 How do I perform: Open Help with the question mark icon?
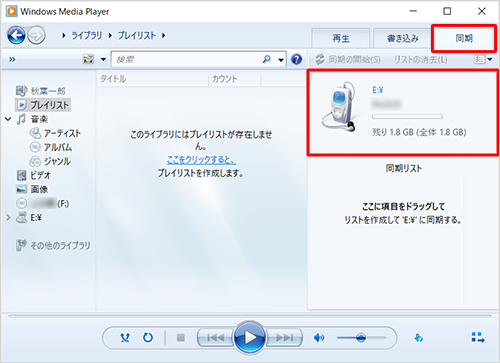coord(296,59)
